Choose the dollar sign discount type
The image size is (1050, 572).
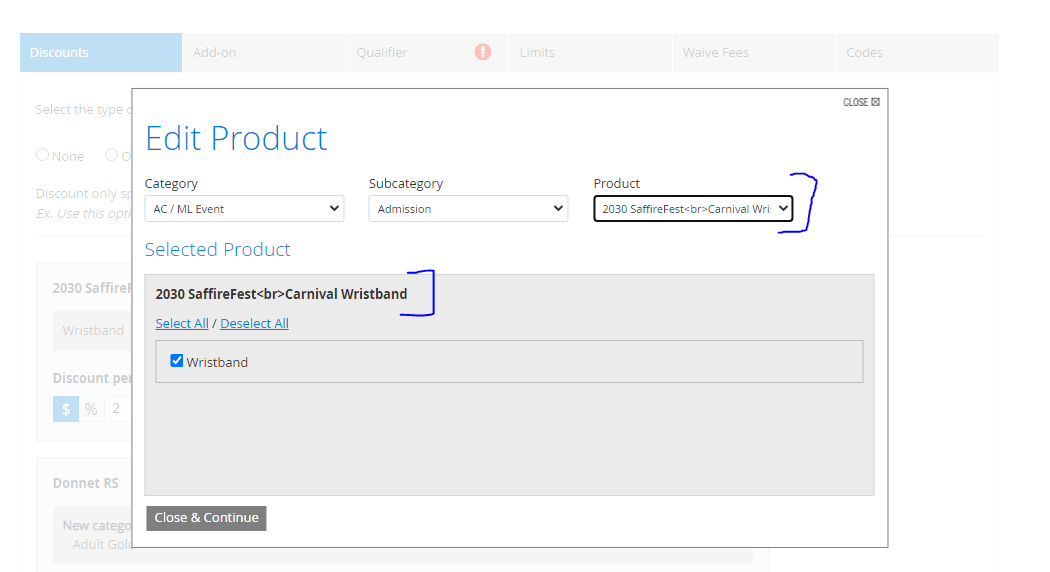[66, 408]
